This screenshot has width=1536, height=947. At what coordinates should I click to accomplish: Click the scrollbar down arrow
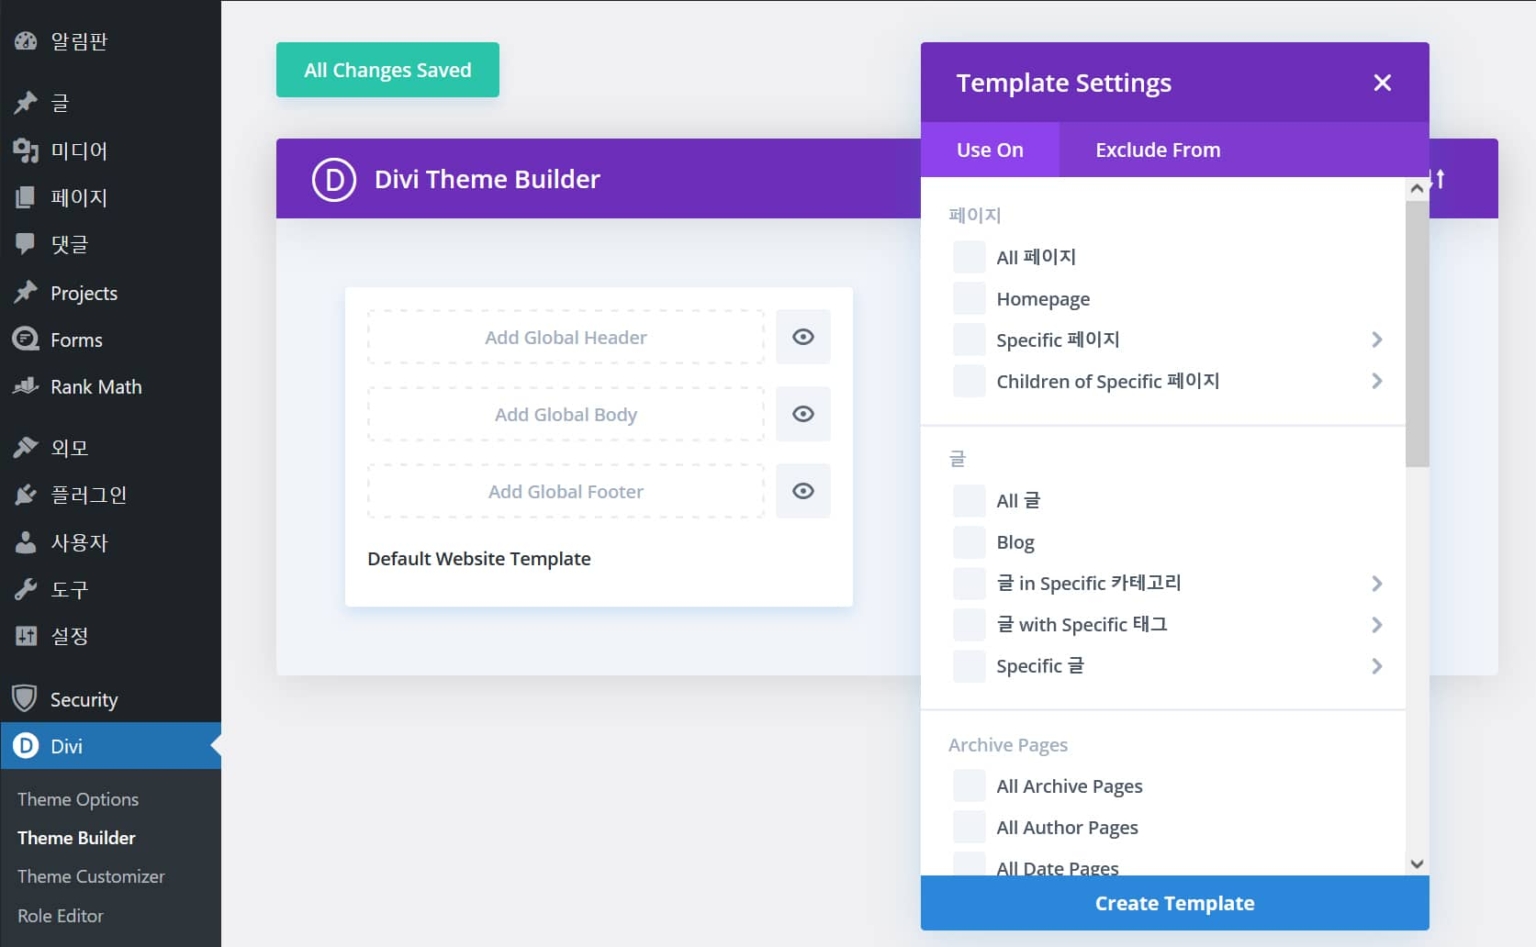(1417, 864)
